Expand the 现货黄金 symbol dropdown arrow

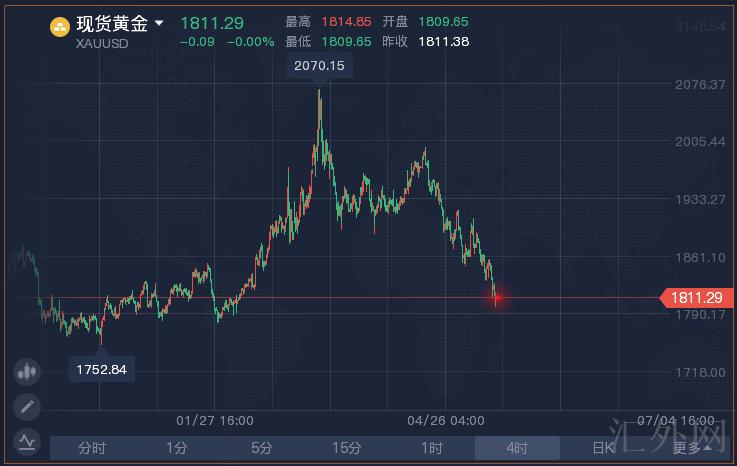click(x=159, y=23)
